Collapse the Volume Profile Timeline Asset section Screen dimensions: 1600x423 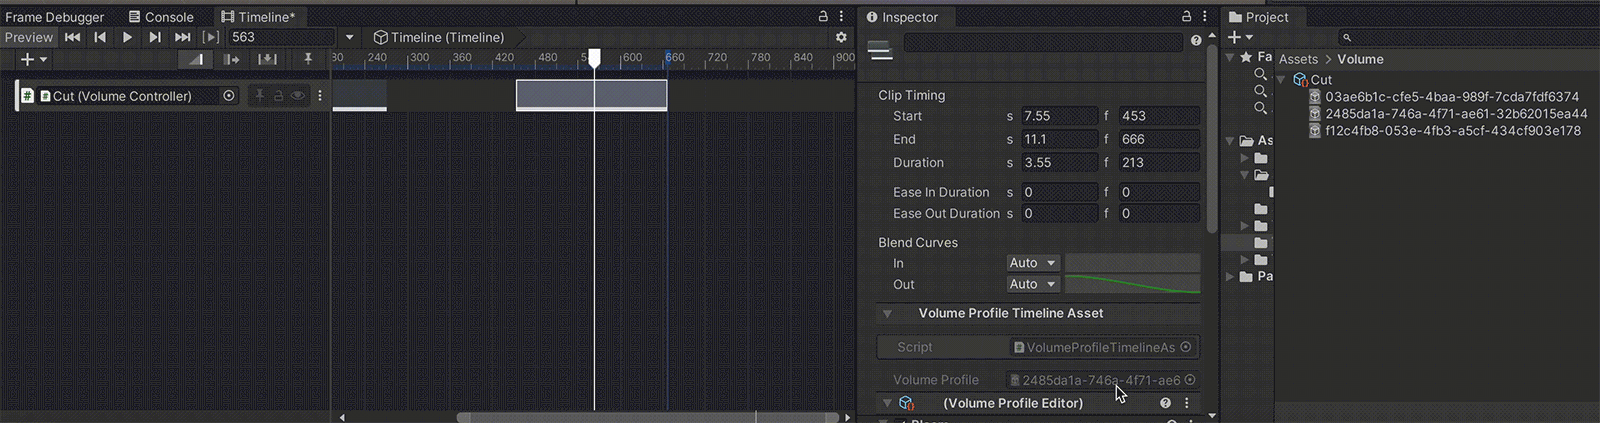point(887,313)
